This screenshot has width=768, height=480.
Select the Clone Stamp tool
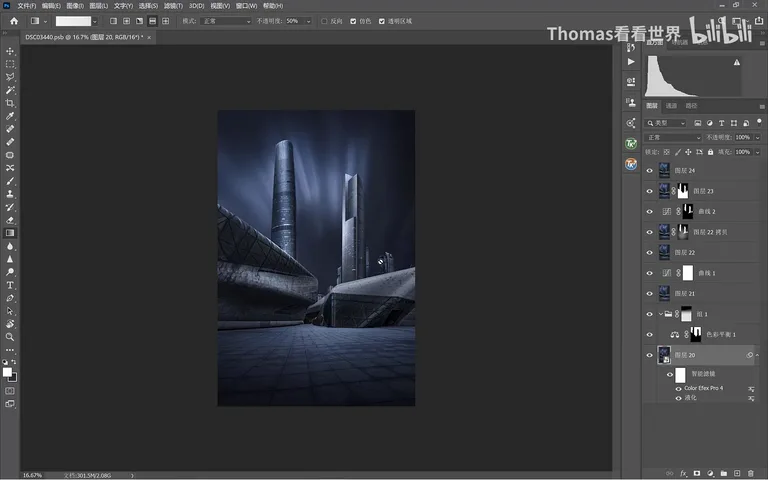10,194
